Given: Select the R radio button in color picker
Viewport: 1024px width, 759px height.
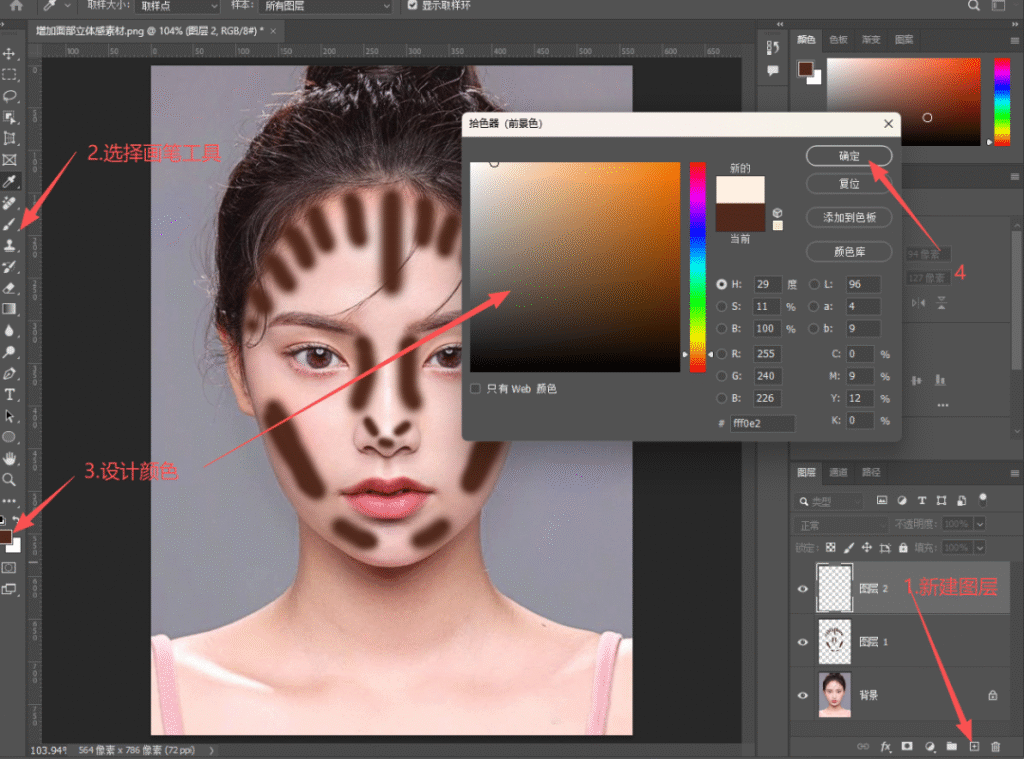Looking at the screenshot, I should pos(721,354).
